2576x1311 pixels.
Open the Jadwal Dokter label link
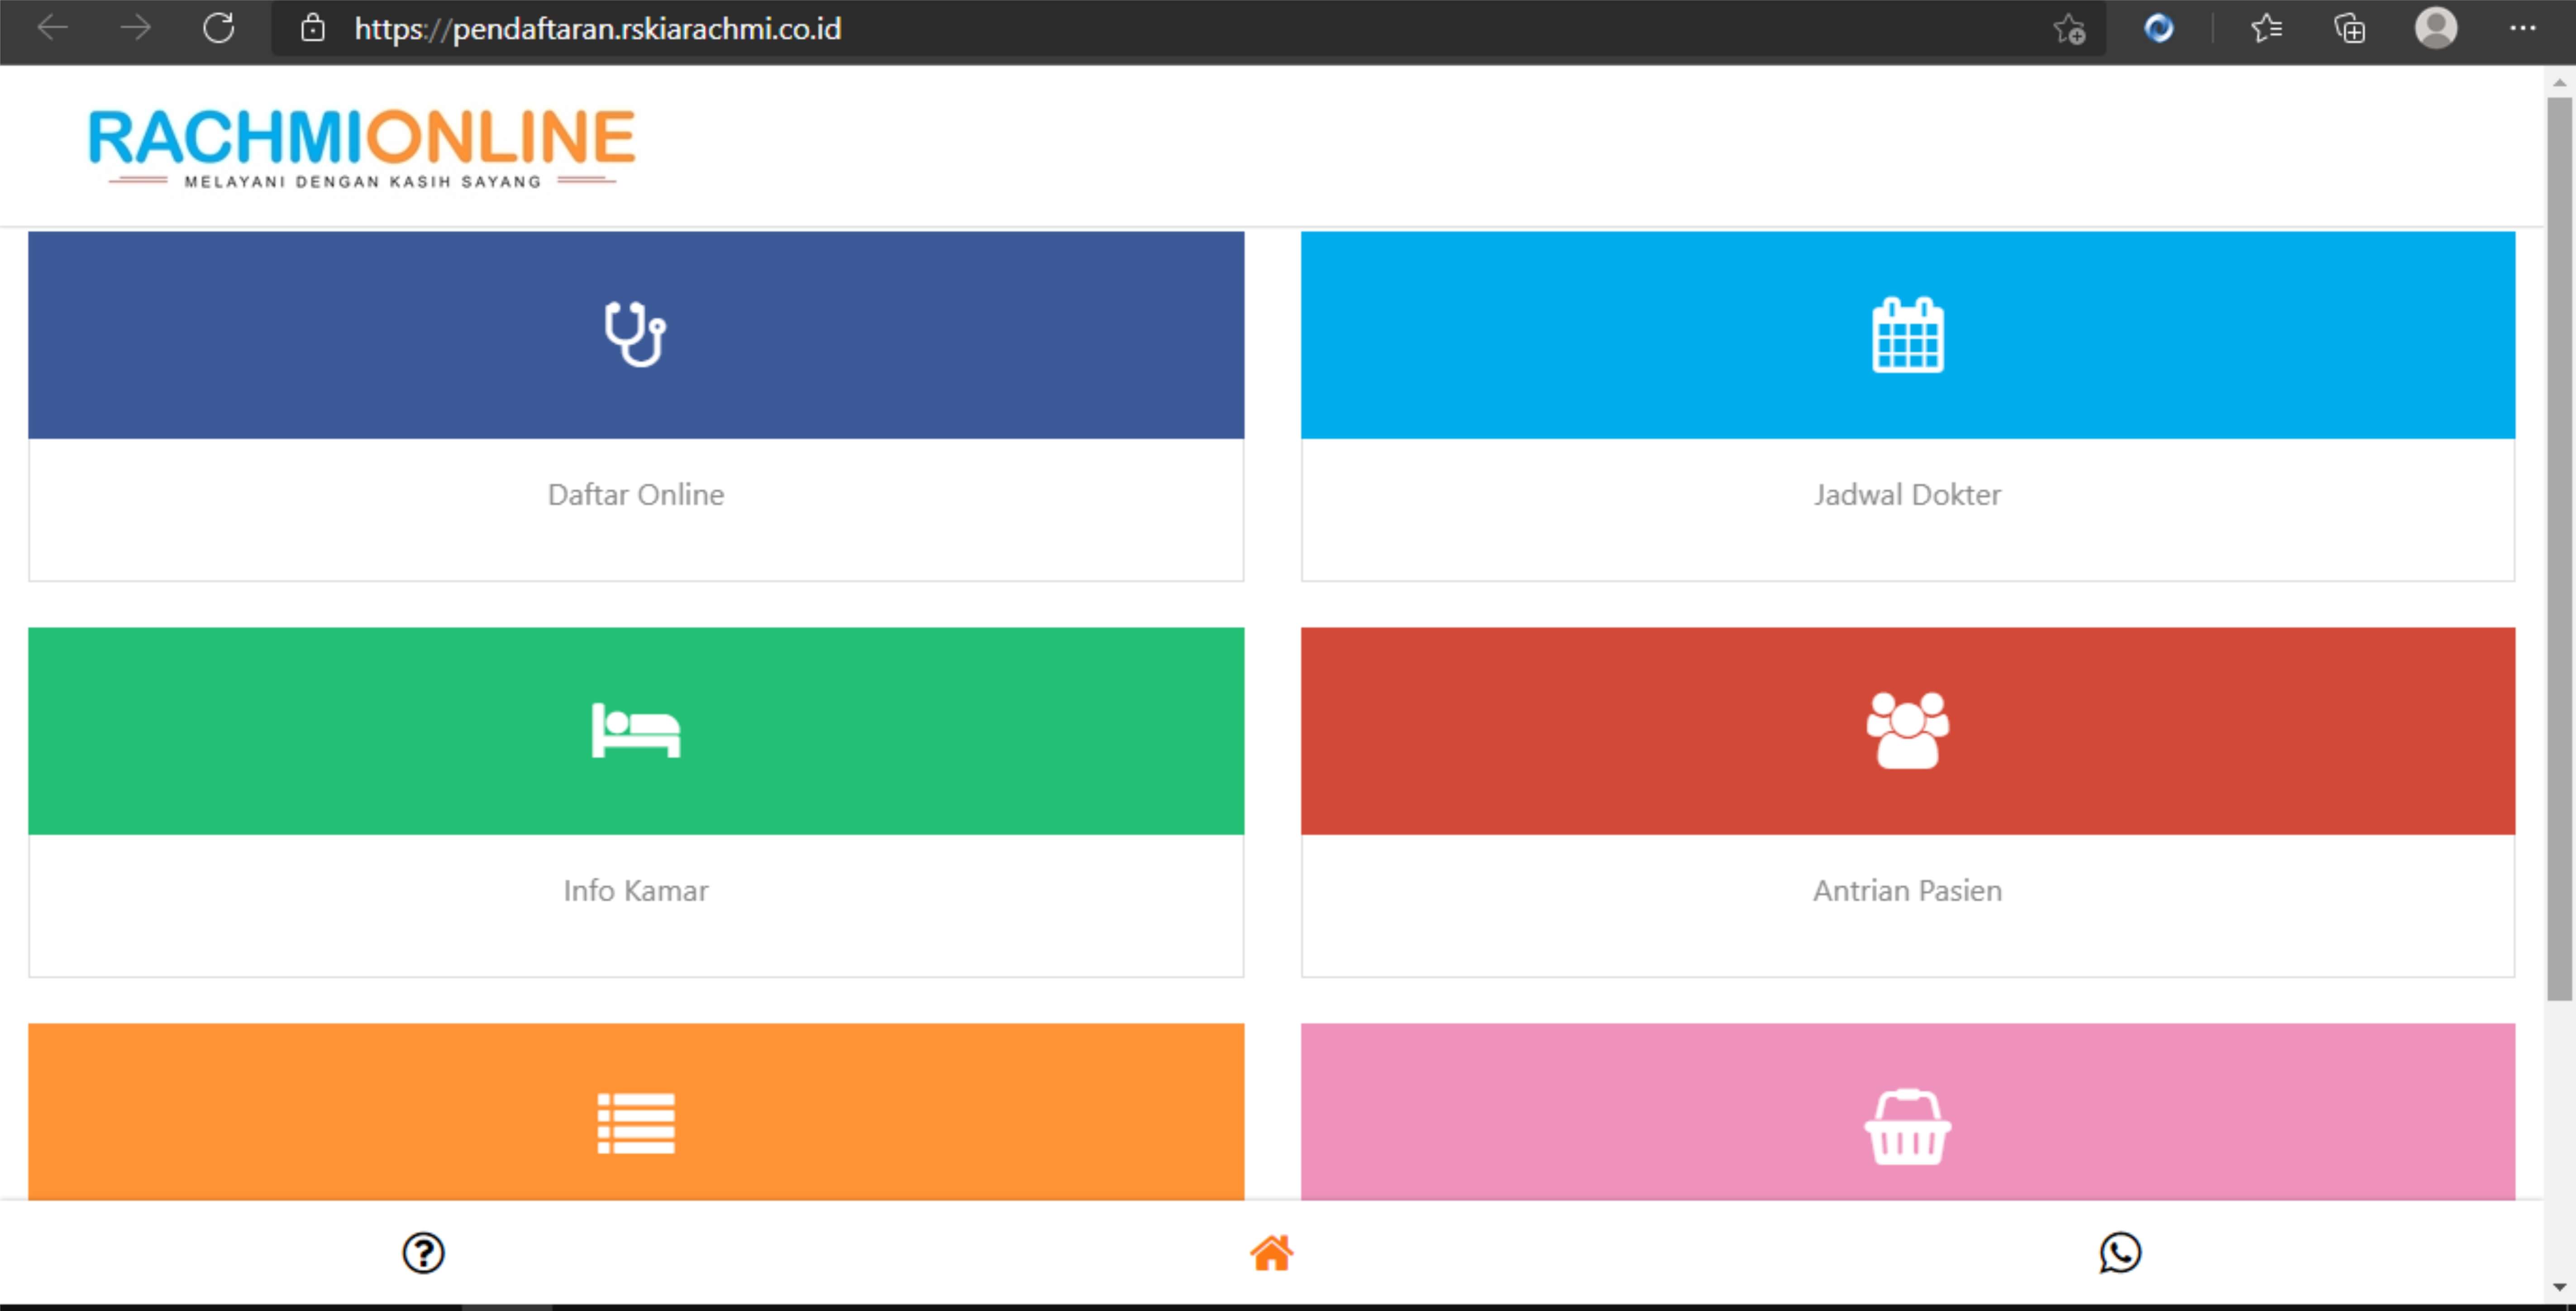(1907, 494)
